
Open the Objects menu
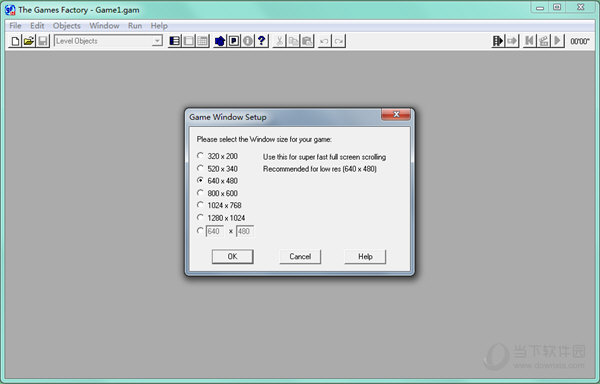[x=67, y=26]
